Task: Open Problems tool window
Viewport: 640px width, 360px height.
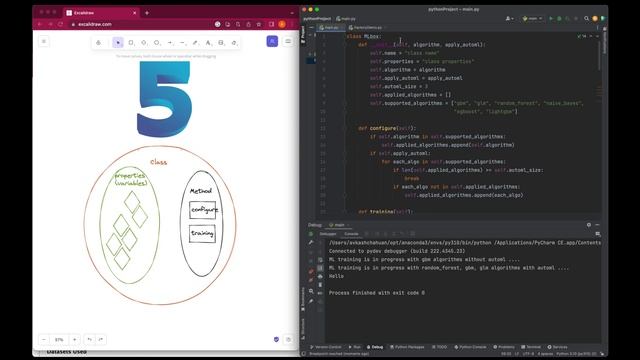Action: (504, 347)
